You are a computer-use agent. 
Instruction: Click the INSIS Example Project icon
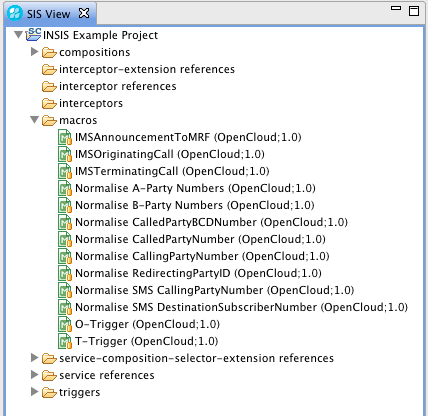tap(33, 35)
